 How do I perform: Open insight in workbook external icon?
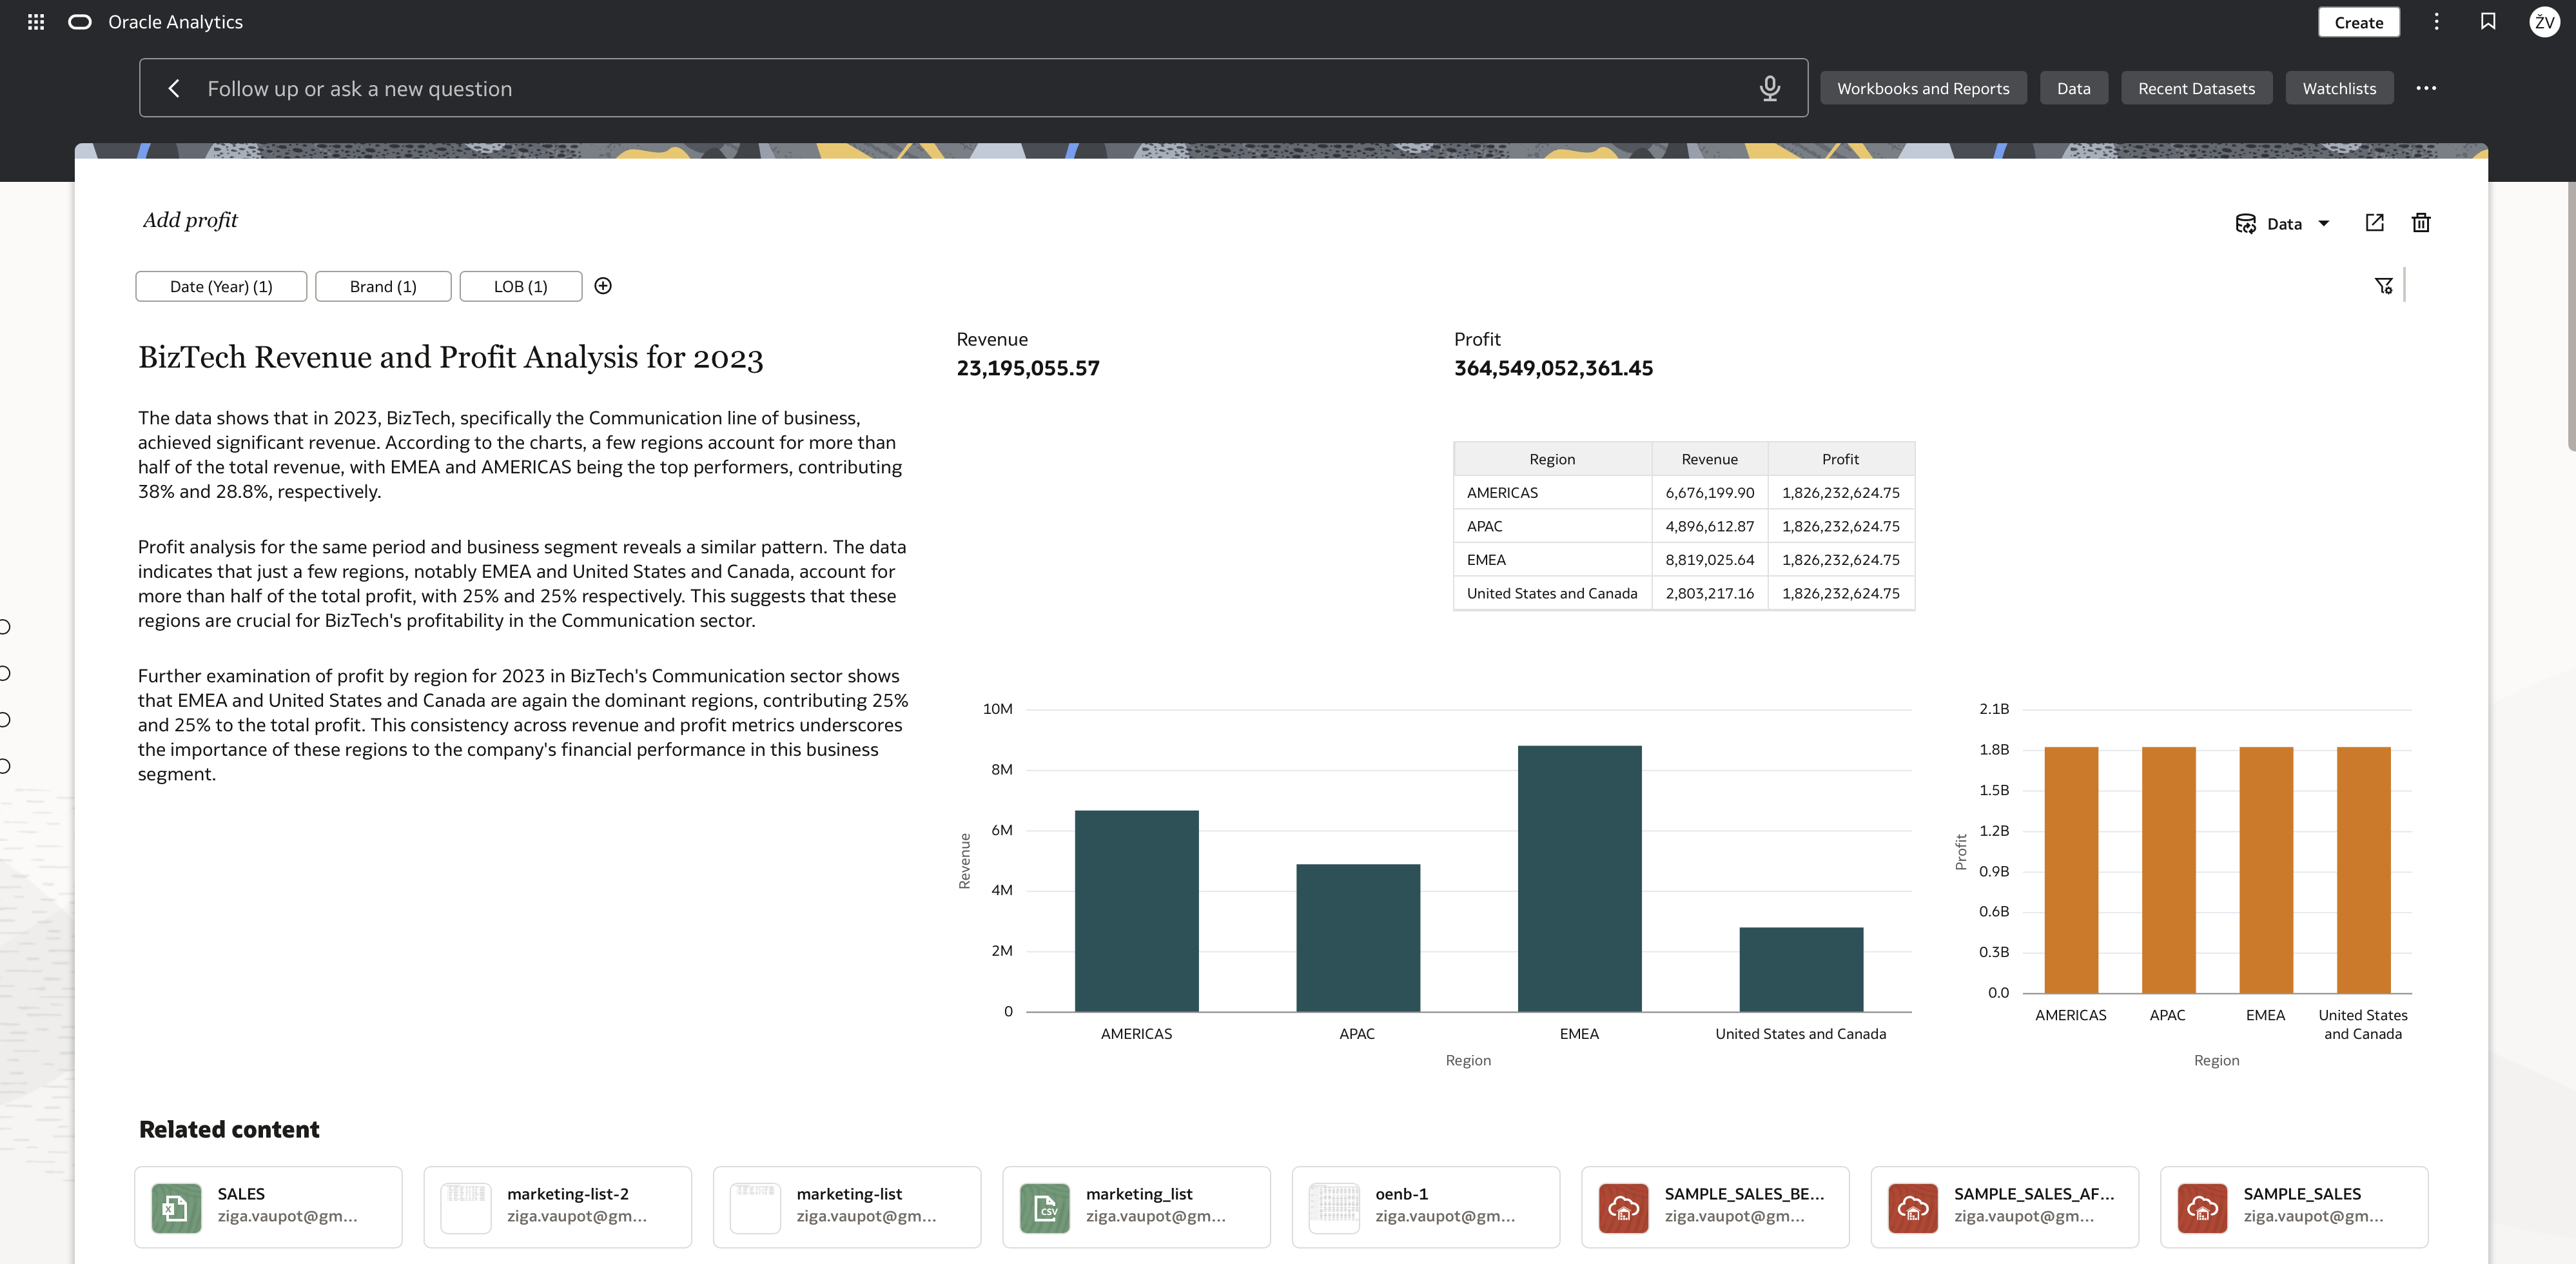[x=2374, y=223]
